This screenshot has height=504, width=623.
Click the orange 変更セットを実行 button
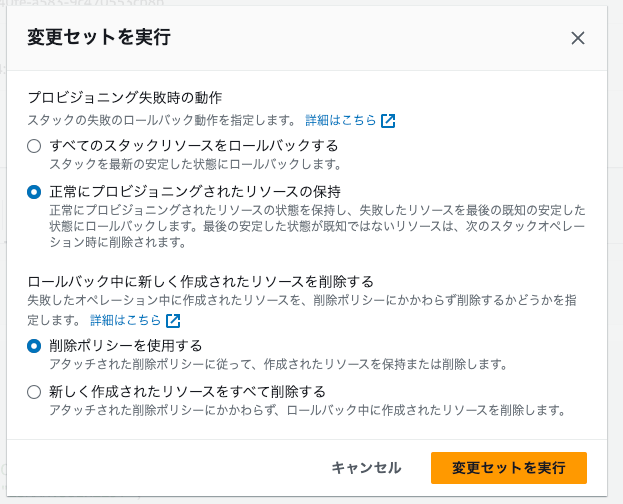tap(508, 467)
